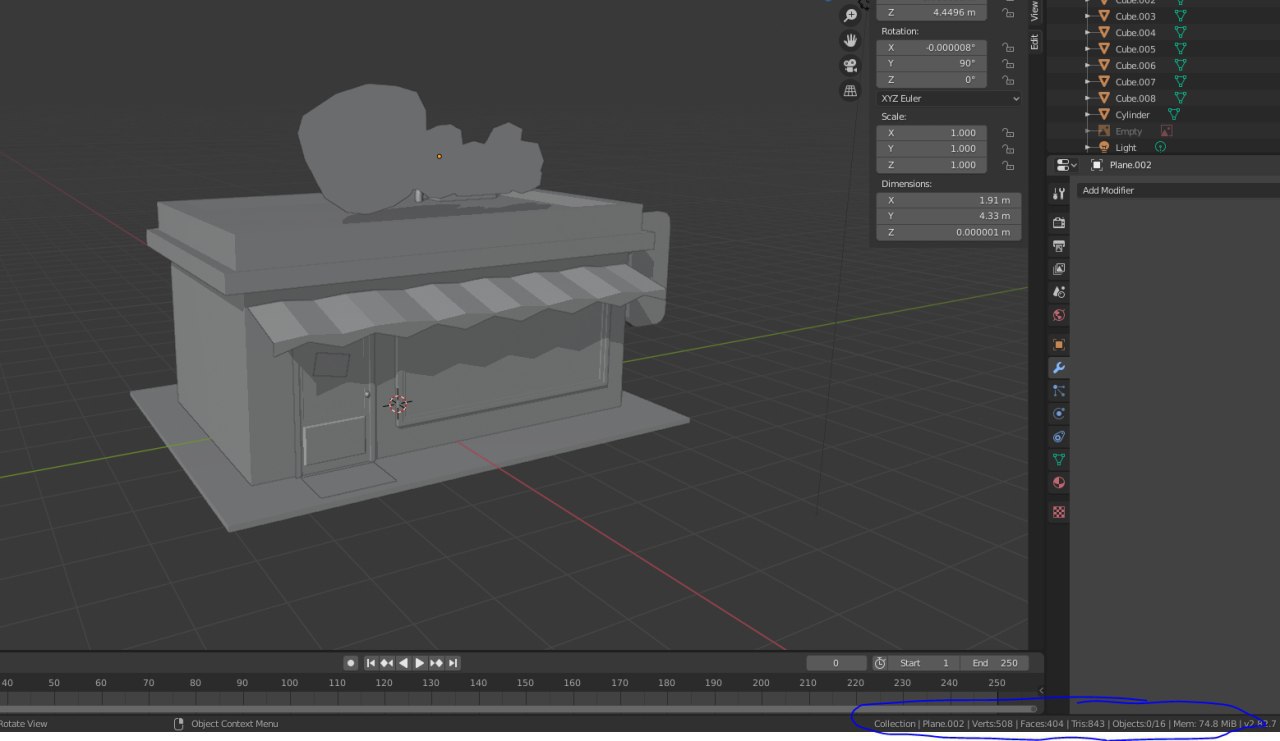Image resolution: width=1280 pixels, height=741 pixels.
Task: Click the Zoom in/out viewport gizmo
Action: pyautogui.click(x=850, y=15)
